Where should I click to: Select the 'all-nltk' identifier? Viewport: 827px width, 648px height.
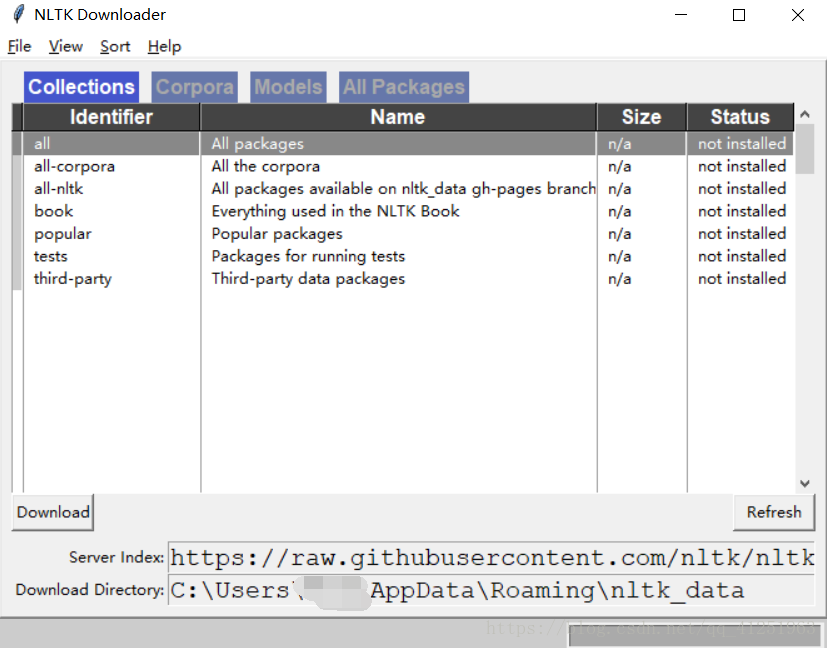click(59, 189)
